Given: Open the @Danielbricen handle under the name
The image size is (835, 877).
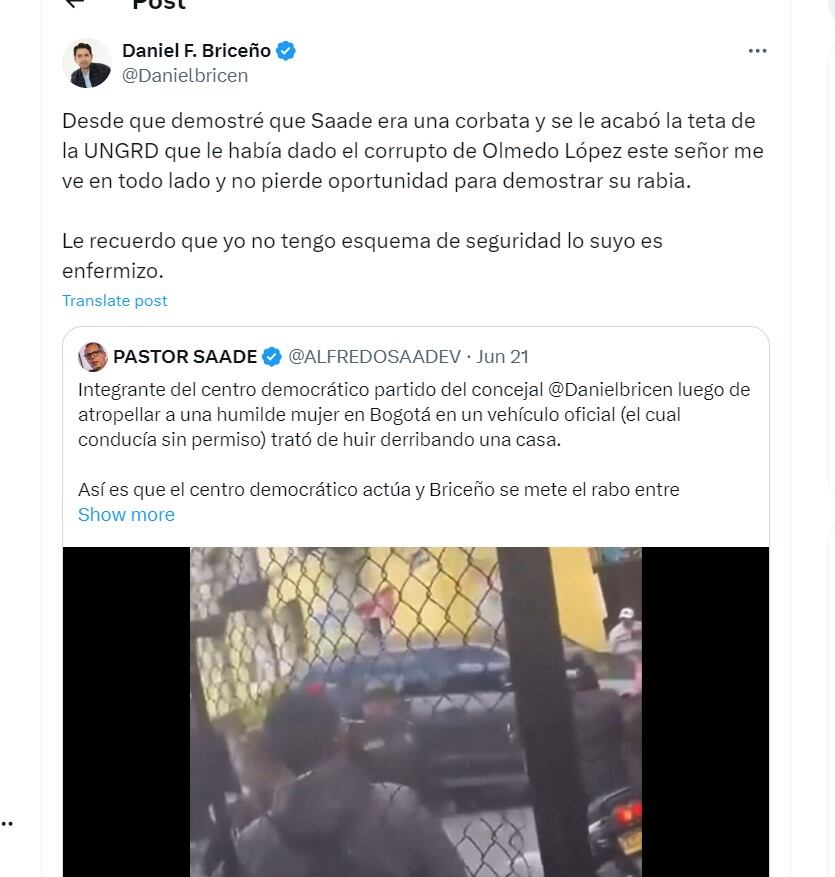Looking at the screenshot, I should click(185, 76).
